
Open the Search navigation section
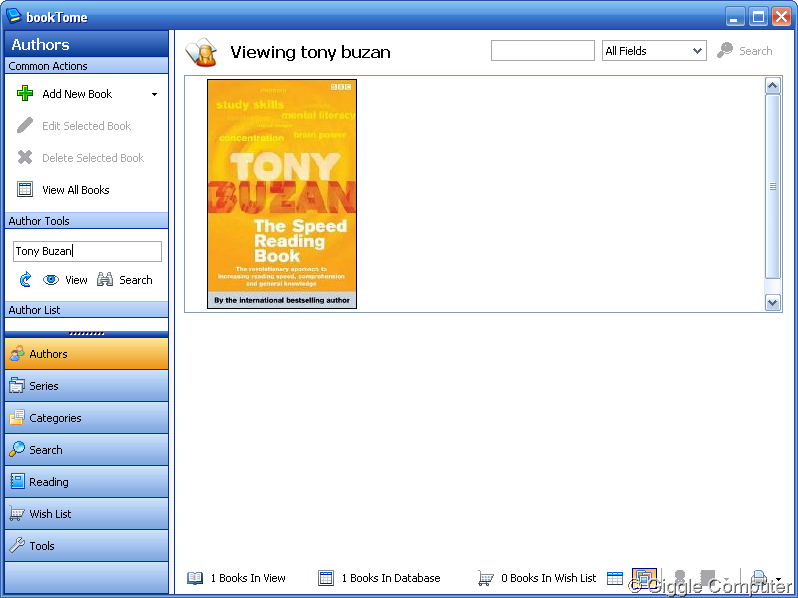(87, 450)
